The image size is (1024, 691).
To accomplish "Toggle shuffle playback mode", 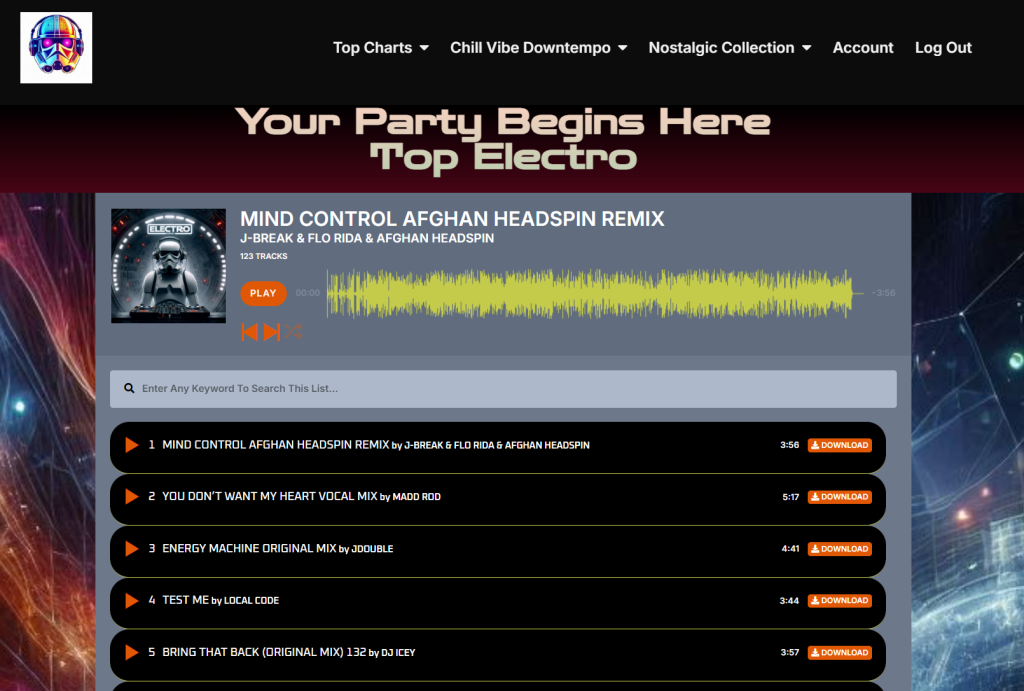I will tap(293, 332).
